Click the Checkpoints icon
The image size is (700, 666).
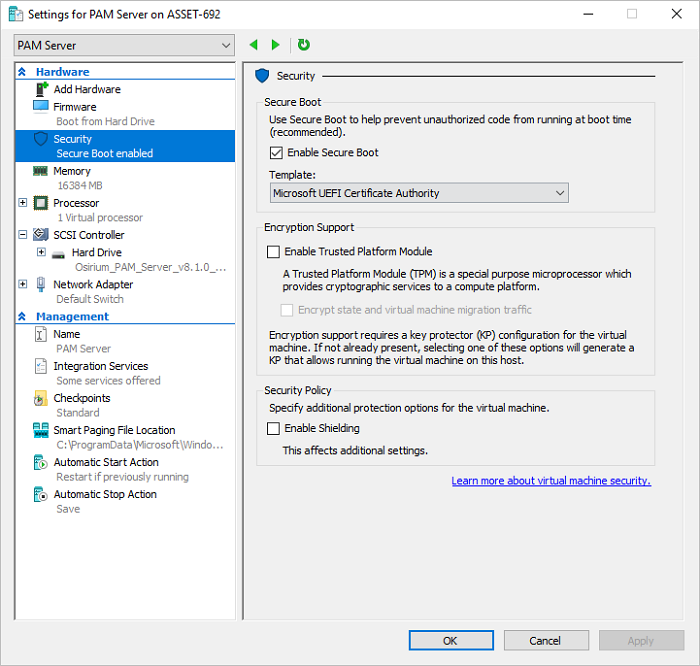pyautogui.click(x=40, y=398)
